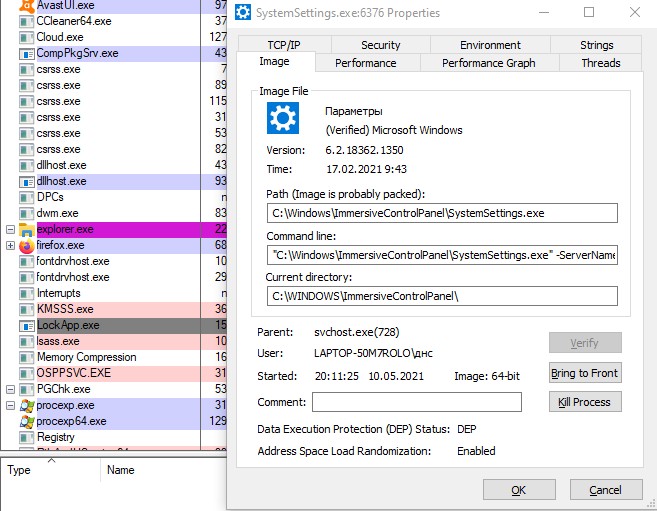
Task: Click the AvastUI.exe process icon
Action: click(x=27, y=6)
